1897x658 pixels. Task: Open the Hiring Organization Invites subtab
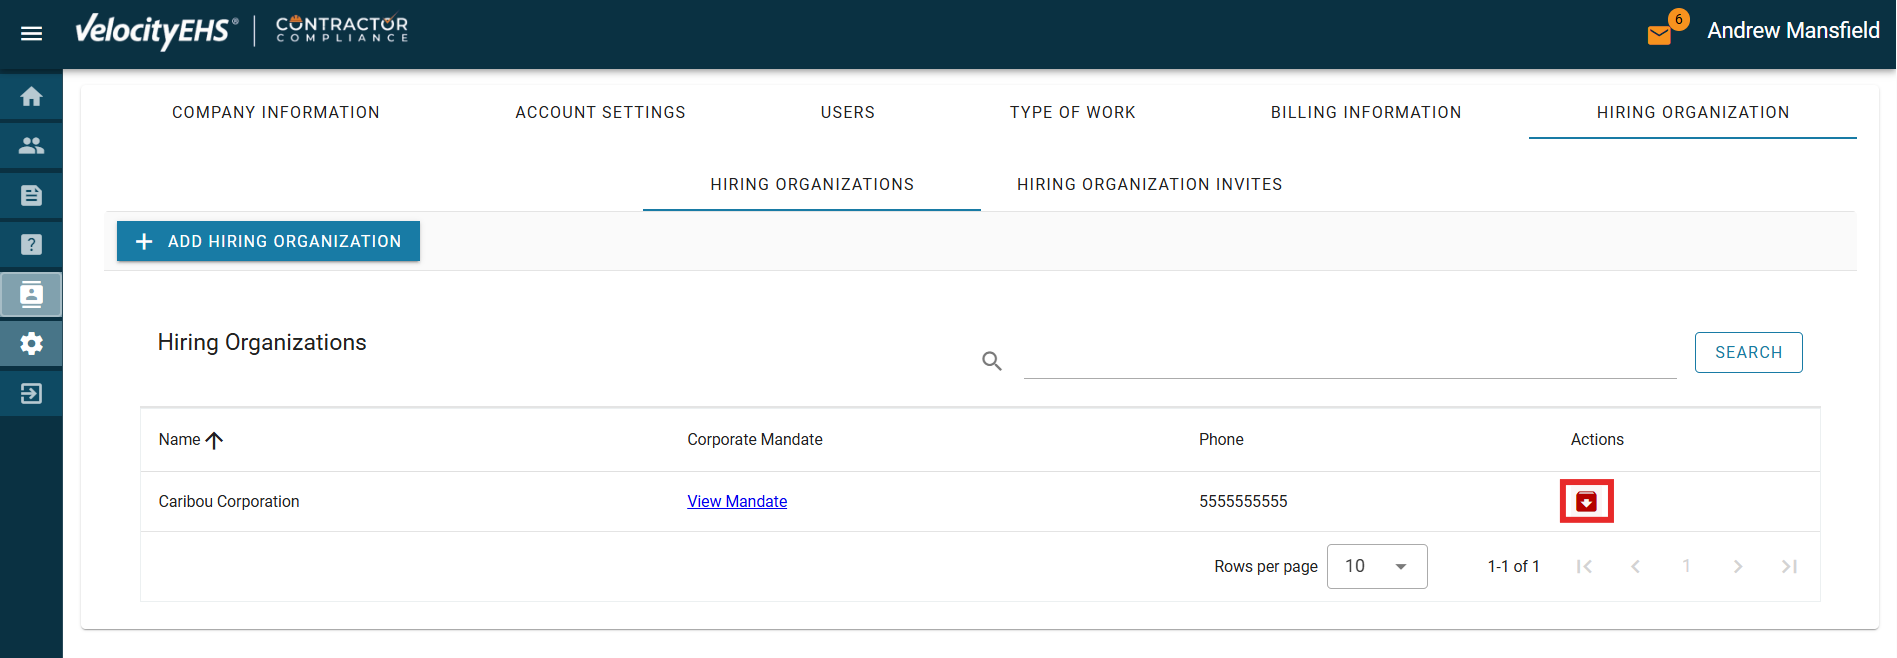[1149, 184]
